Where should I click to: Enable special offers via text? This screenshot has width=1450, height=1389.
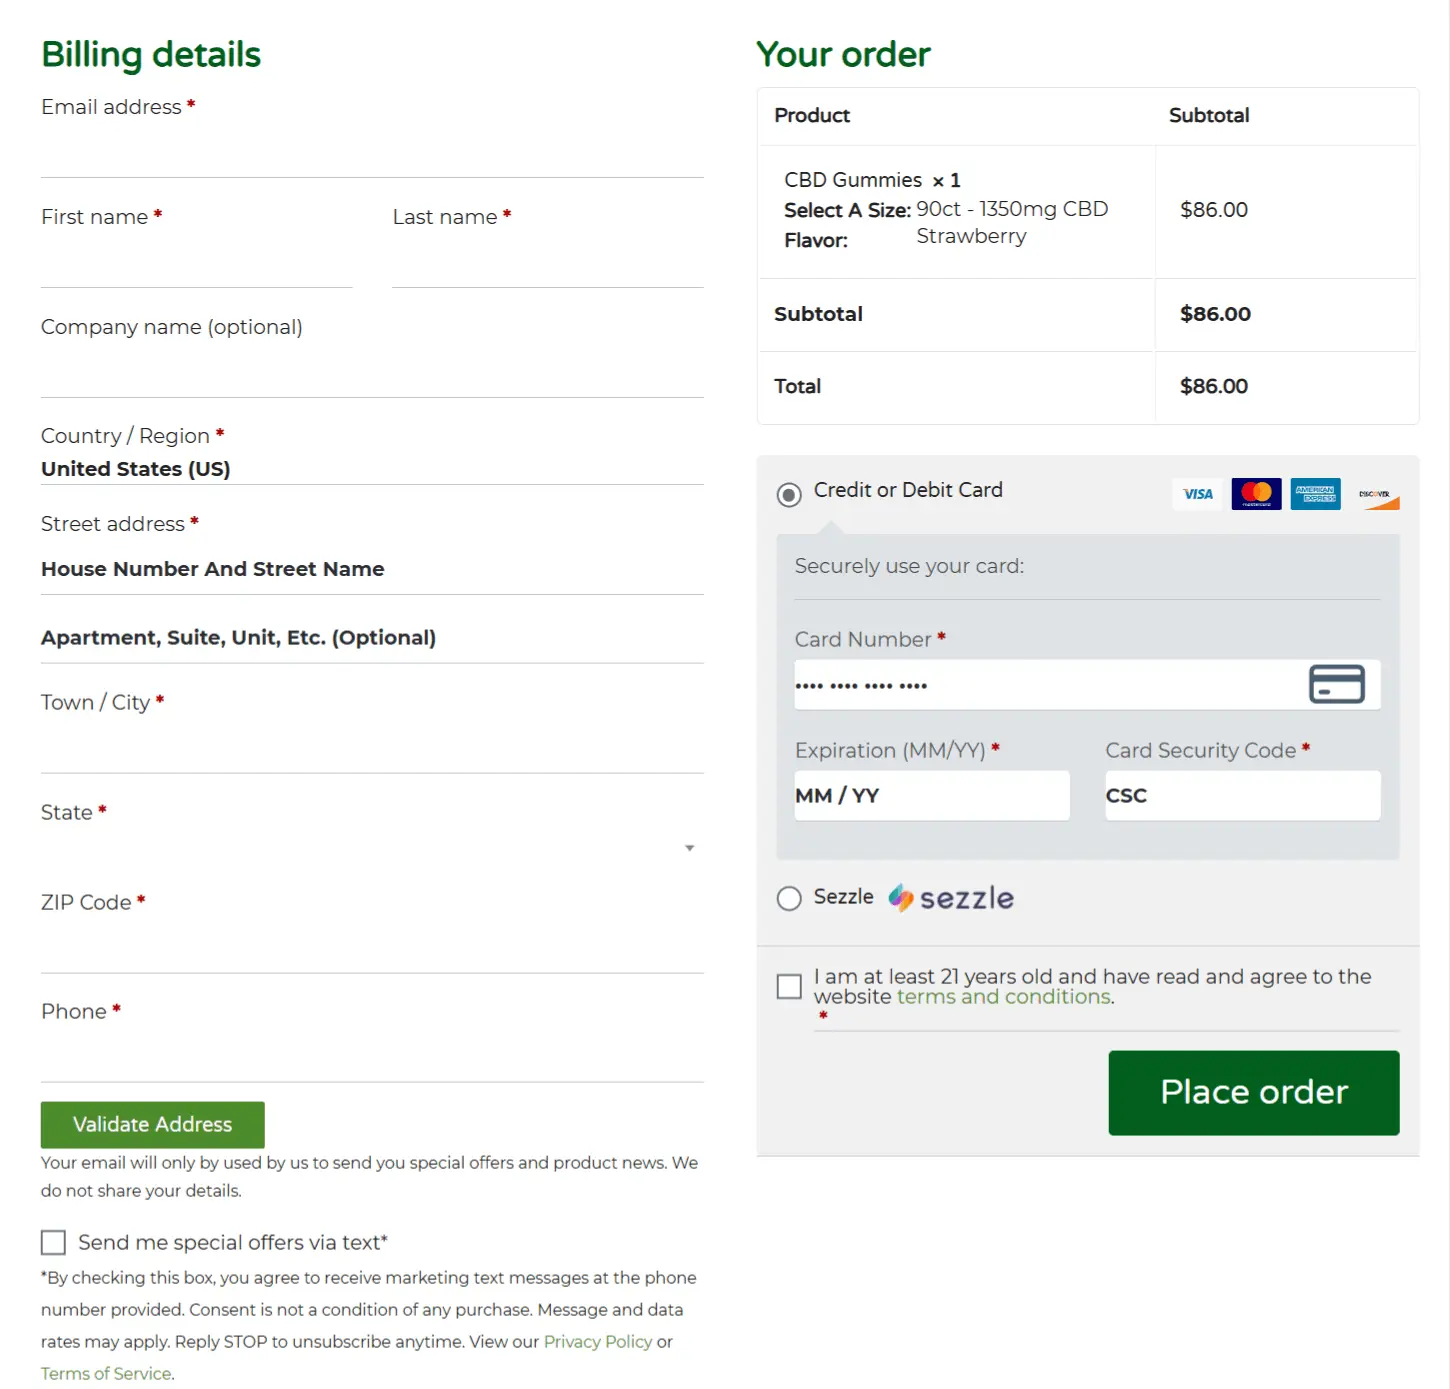53,1242
